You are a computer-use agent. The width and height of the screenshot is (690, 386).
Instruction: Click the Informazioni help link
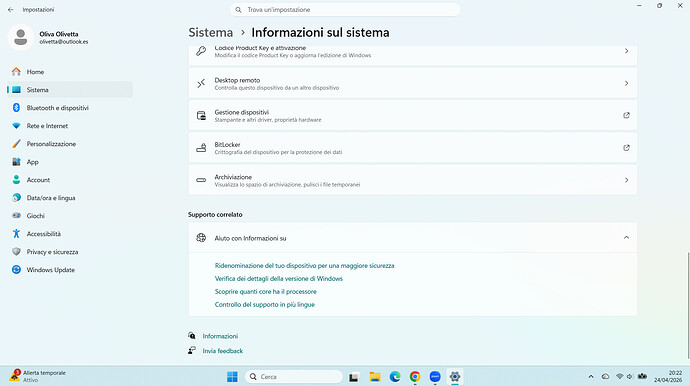220,336
